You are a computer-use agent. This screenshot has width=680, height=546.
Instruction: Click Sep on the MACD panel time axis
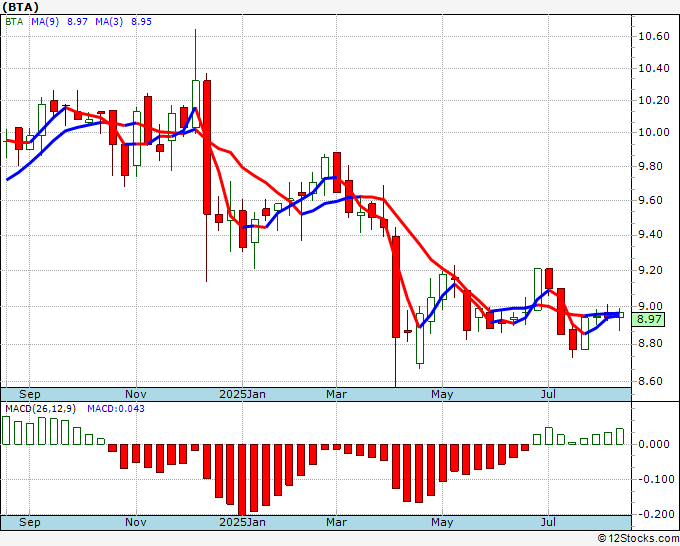click(29, 522)
